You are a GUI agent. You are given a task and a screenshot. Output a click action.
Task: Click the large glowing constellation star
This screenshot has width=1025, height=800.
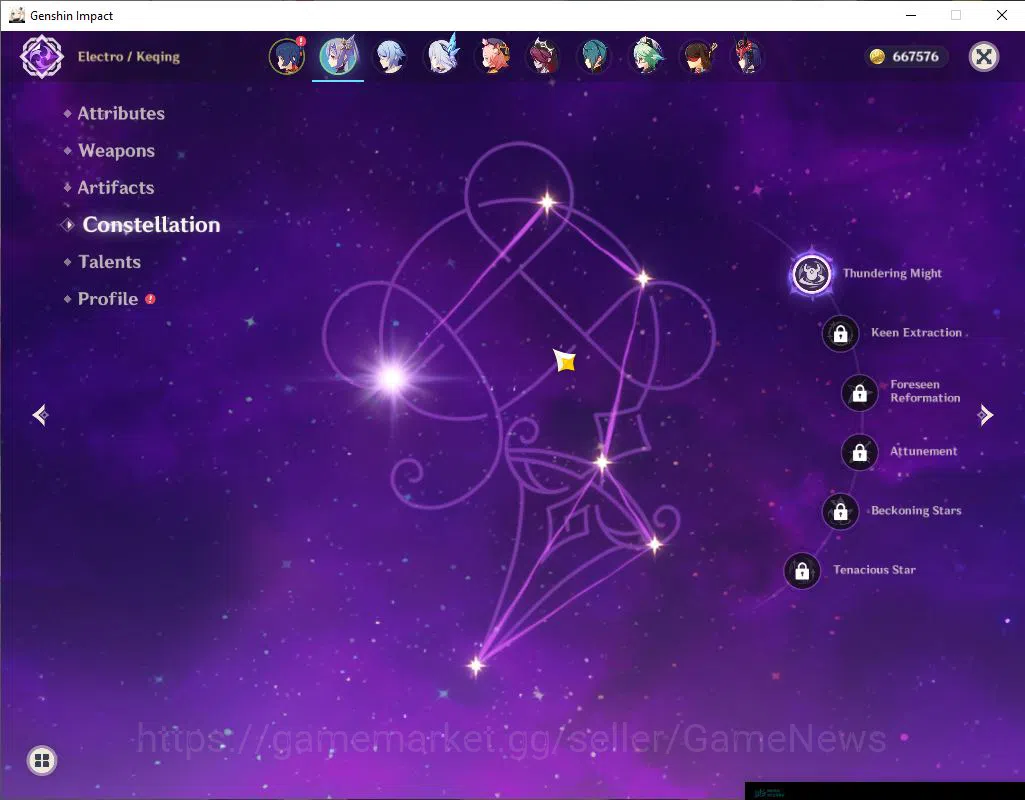click(x=392, y=378)
